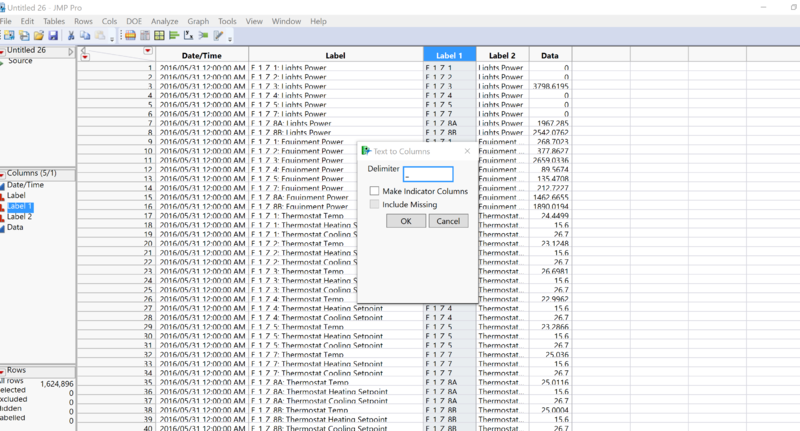Click the Text to Columns dialog title icon
Screen dimensions: 800x431
(366, 150)
